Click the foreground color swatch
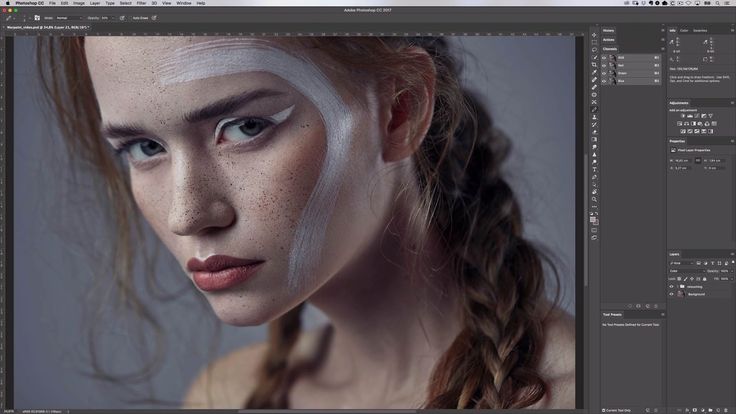 tap(593, 218)
